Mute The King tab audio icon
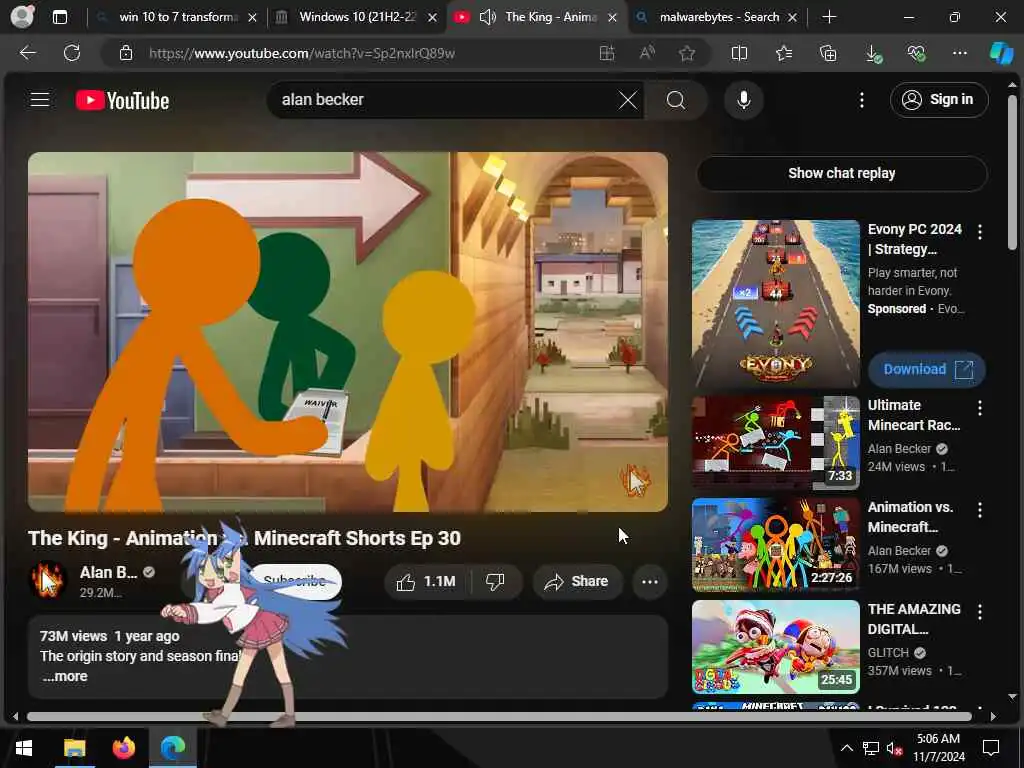 click(487, 17)
